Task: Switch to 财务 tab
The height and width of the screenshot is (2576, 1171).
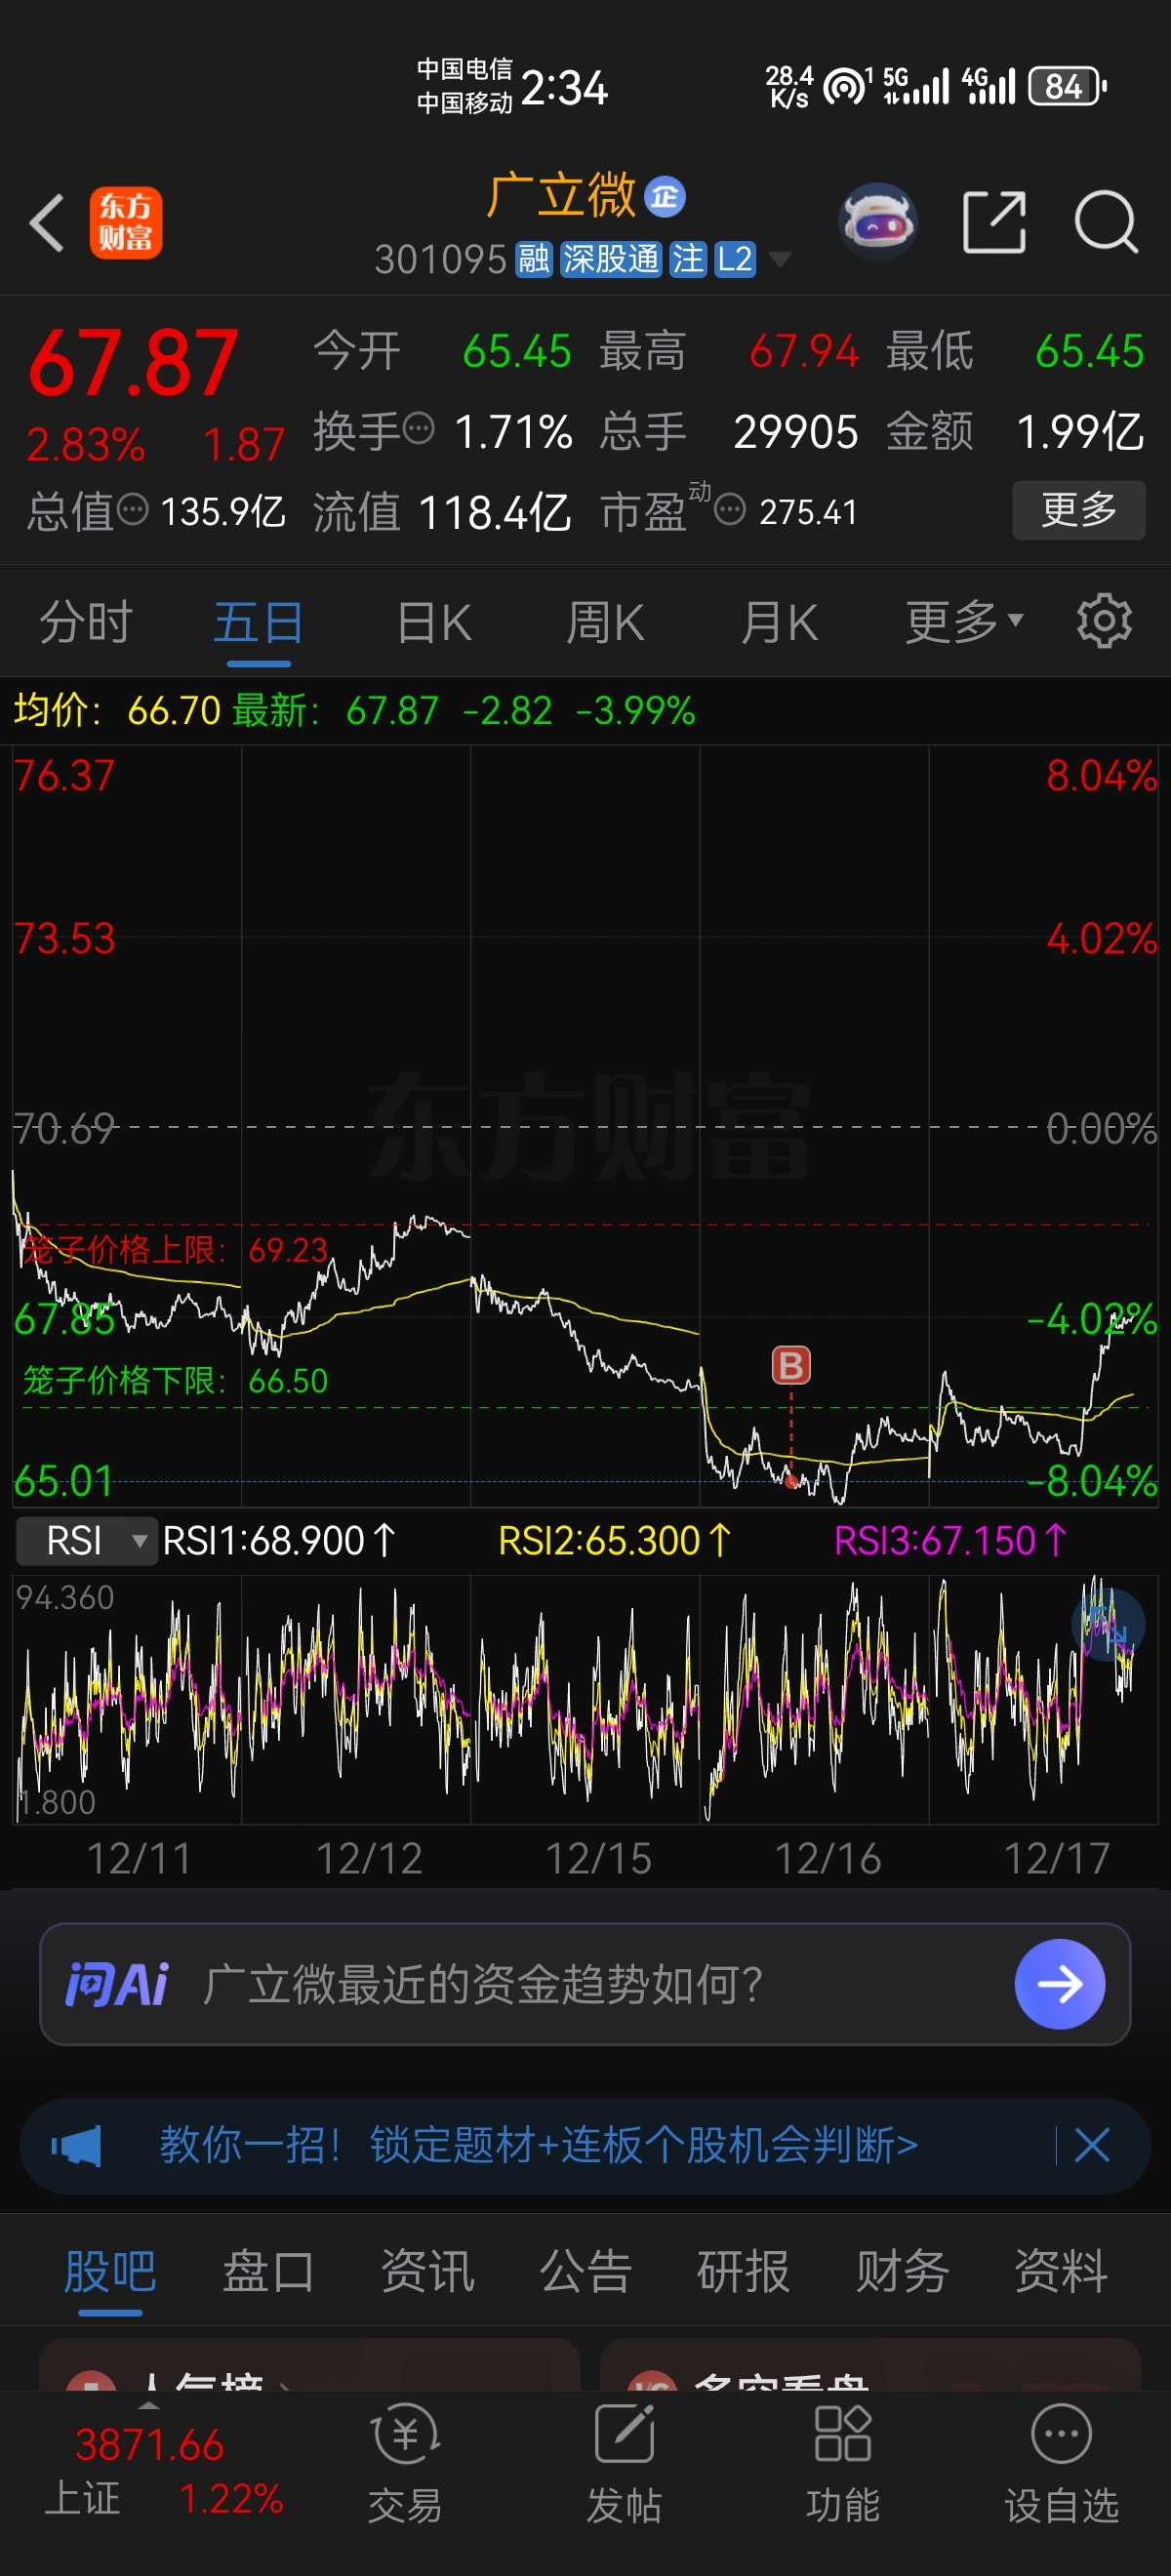Action: tap(902, 2272)
